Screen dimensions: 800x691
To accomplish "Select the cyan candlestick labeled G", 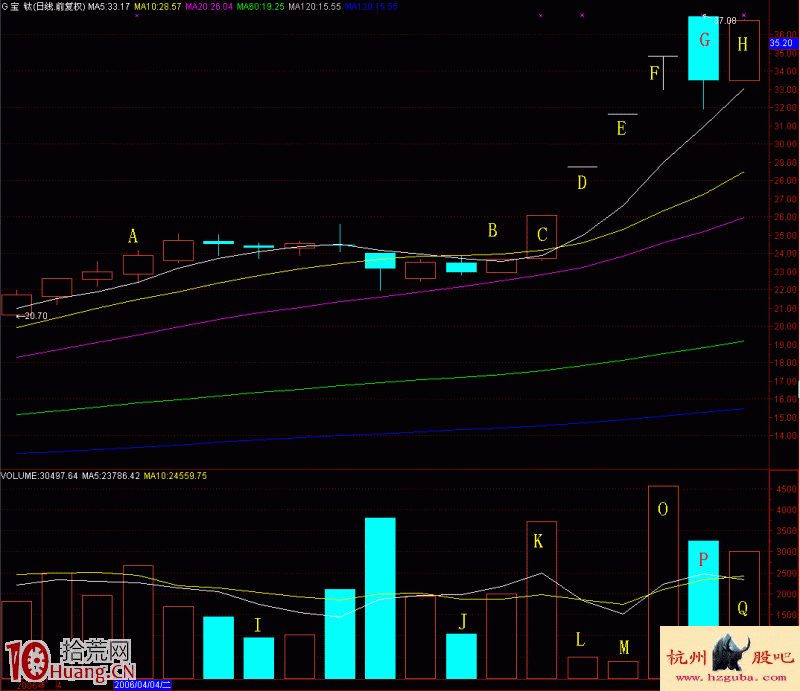I will point(703,49).
